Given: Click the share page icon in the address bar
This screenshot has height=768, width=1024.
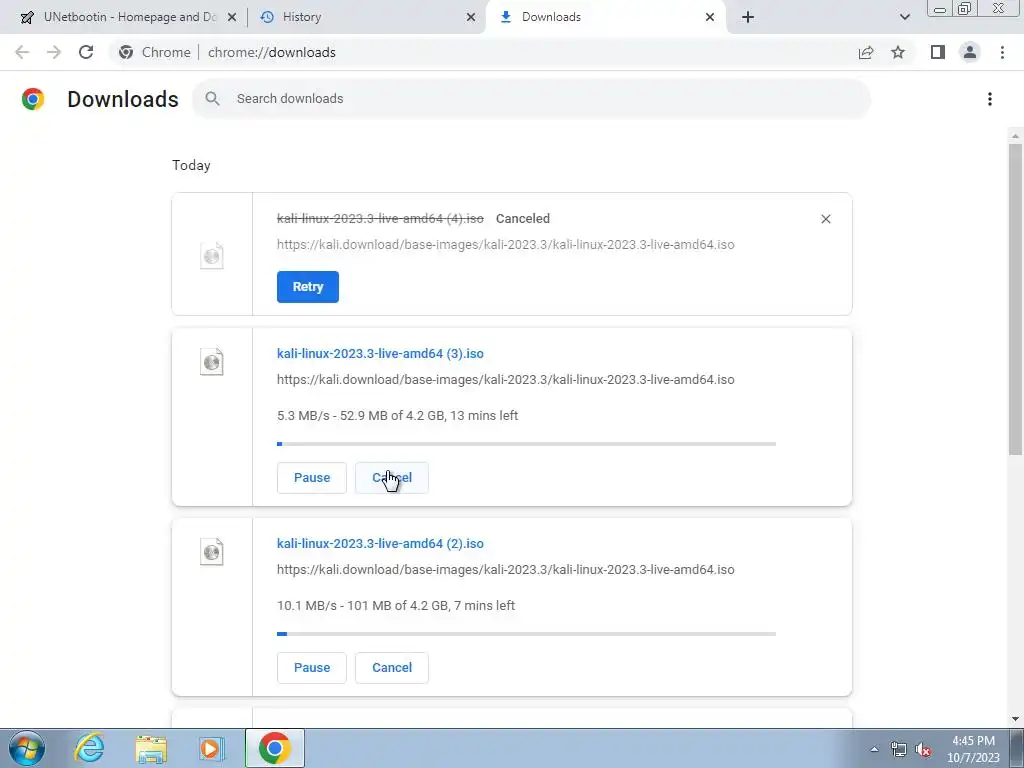Looking at the screenshot, I should click(866, 52).
